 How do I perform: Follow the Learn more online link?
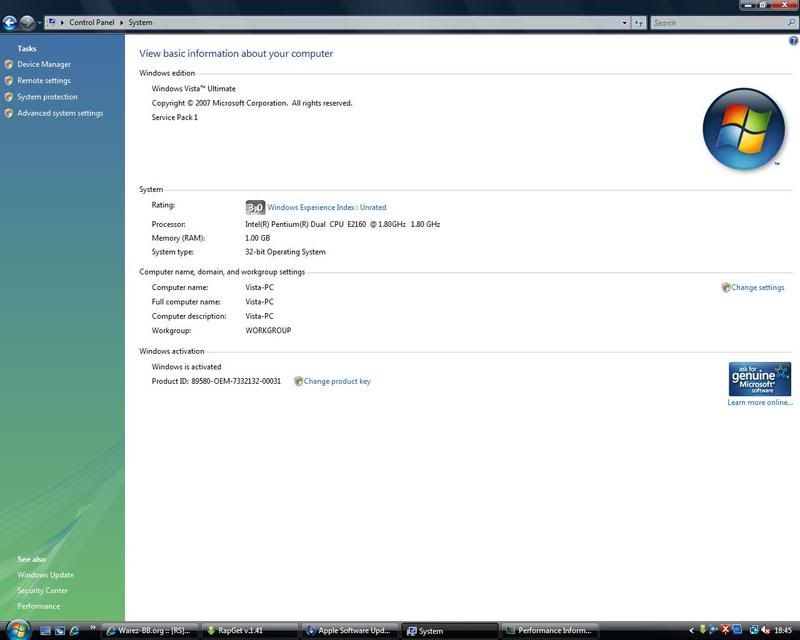[760, 403]
